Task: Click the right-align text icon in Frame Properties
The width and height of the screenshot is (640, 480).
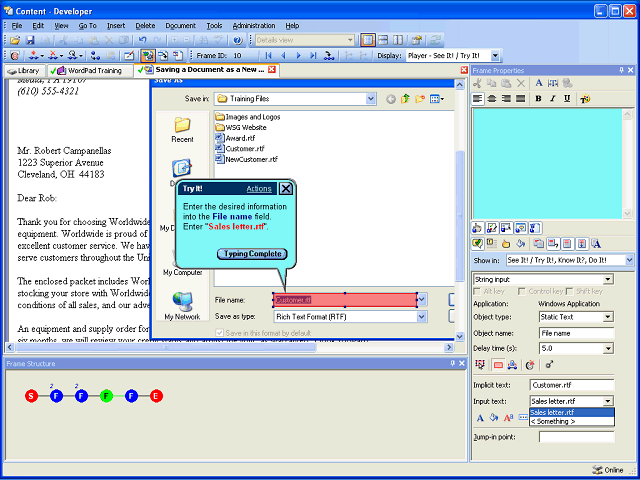Action: (506, 99)
